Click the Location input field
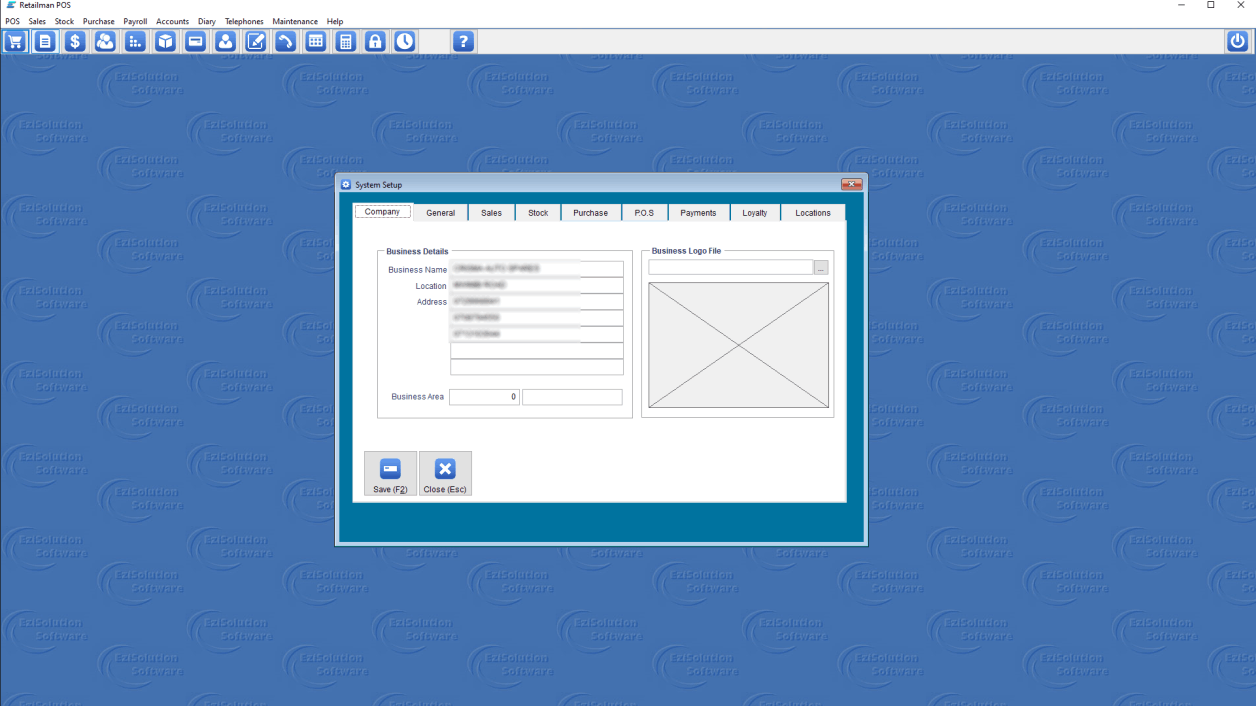Viewport: 1256px width, 706px height. (536, 285)
